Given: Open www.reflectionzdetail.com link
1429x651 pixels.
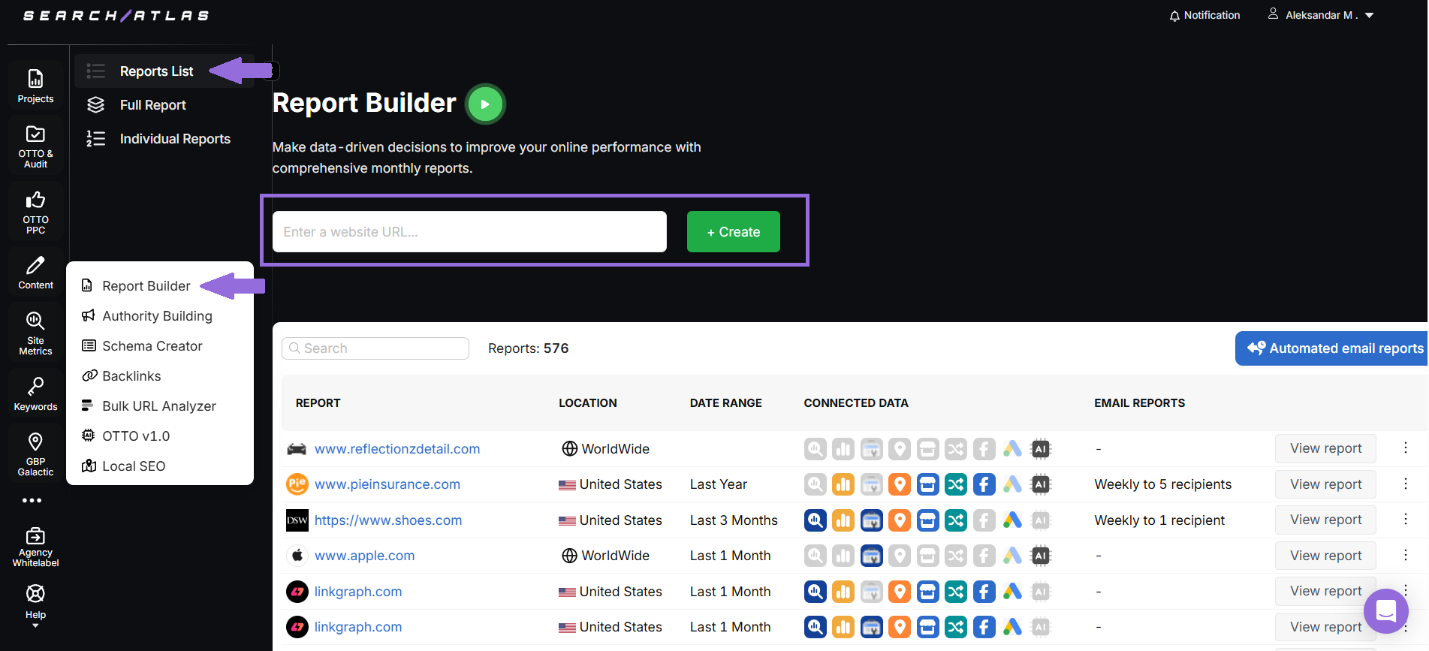Looking at the screenshot, I should (397, 449).
